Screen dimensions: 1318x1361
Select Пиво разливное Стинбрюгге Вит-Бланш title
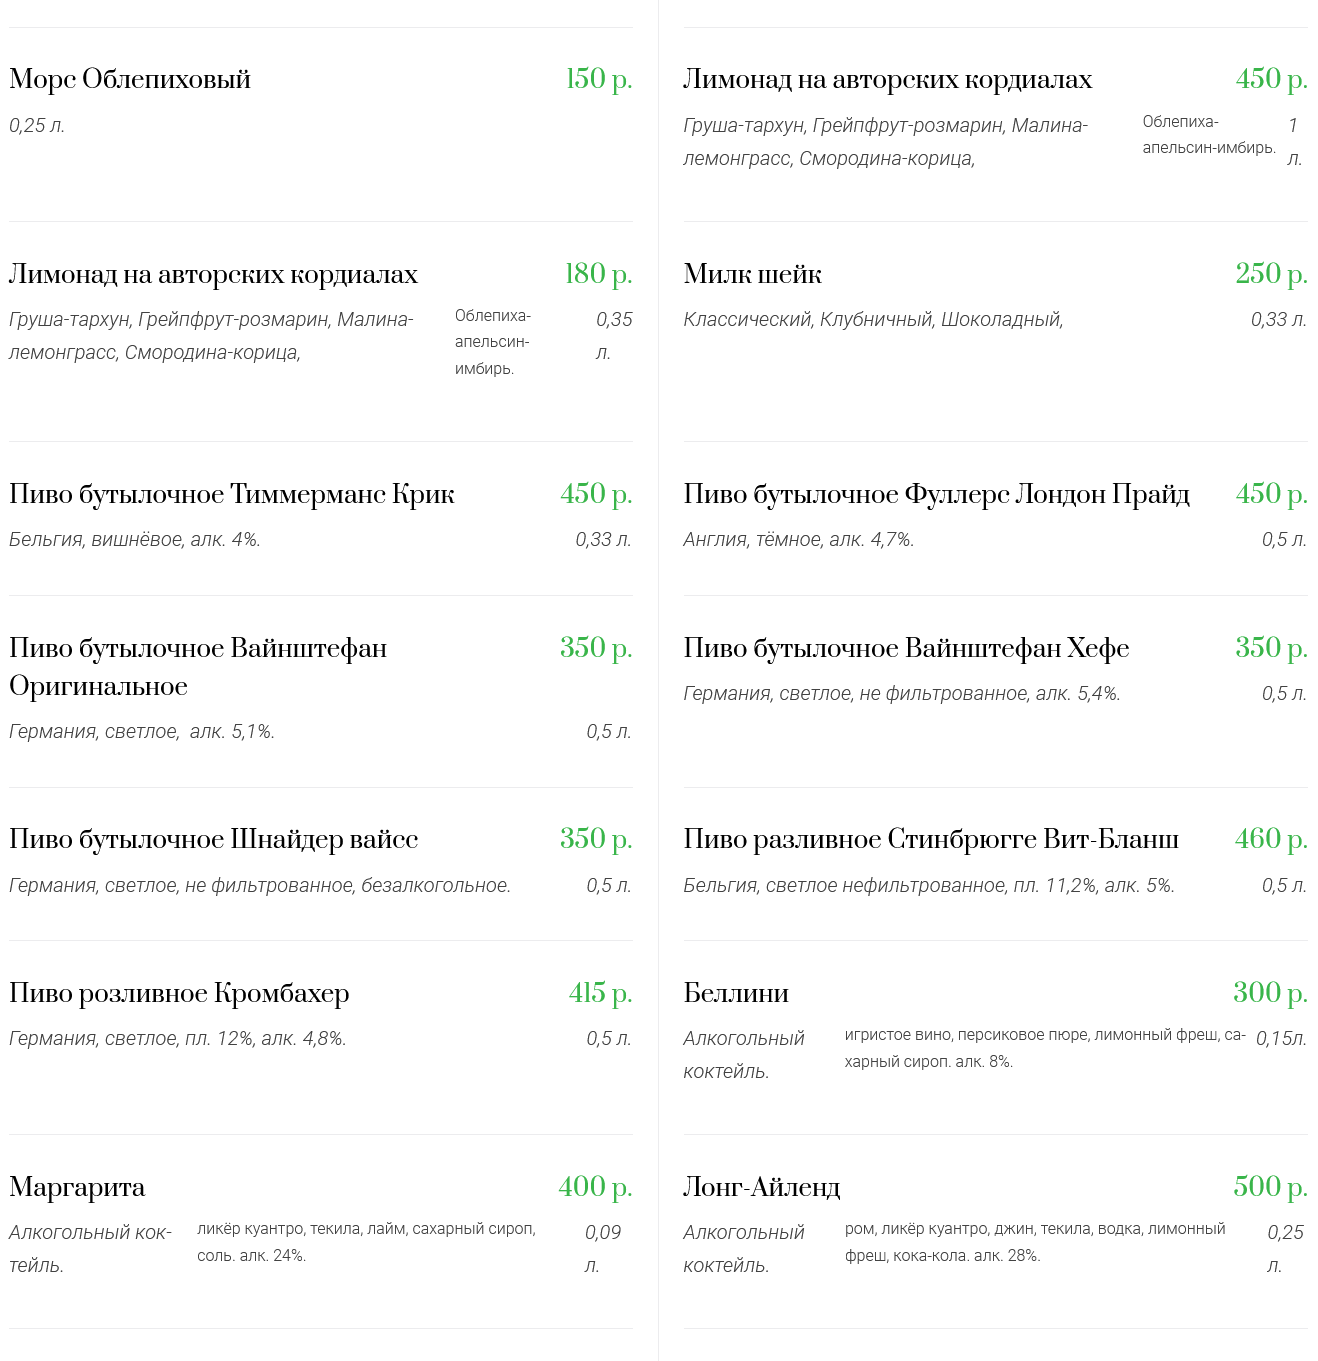(x=931, y=839)
